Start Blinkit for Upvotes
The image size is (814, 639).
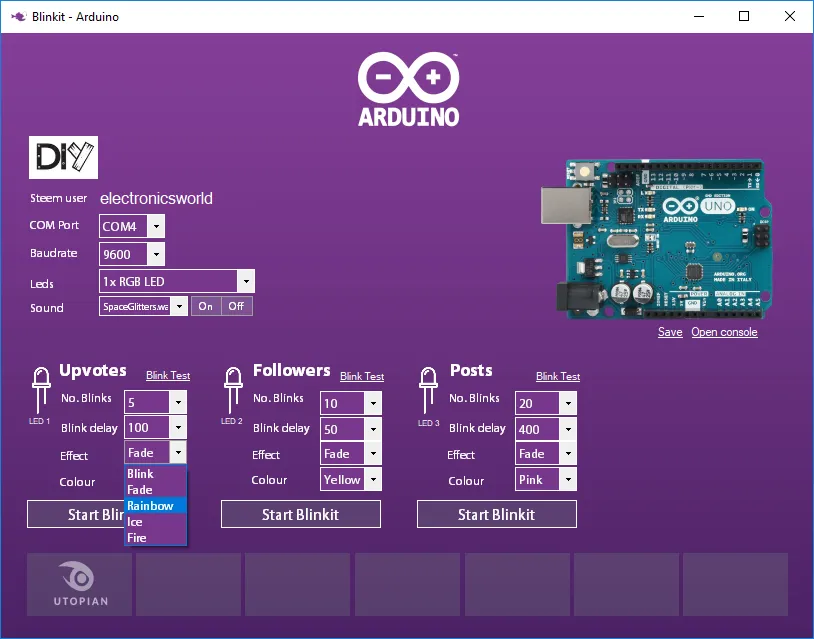tap(76, 514)
